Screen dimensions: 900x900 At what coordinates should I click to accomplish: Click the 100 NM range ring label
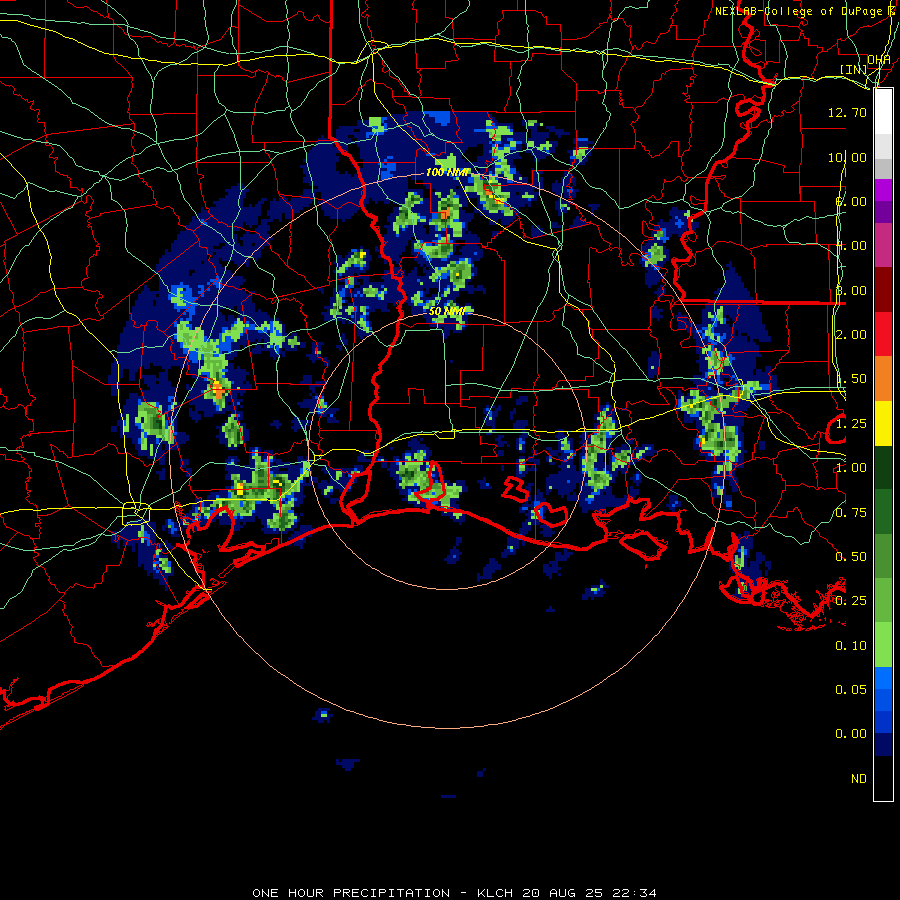[x=447, y=172]
